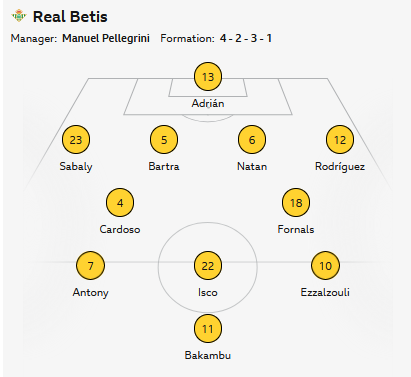
Task: Select Bartra's number 5 player circle
Action: tap(164, 140)
